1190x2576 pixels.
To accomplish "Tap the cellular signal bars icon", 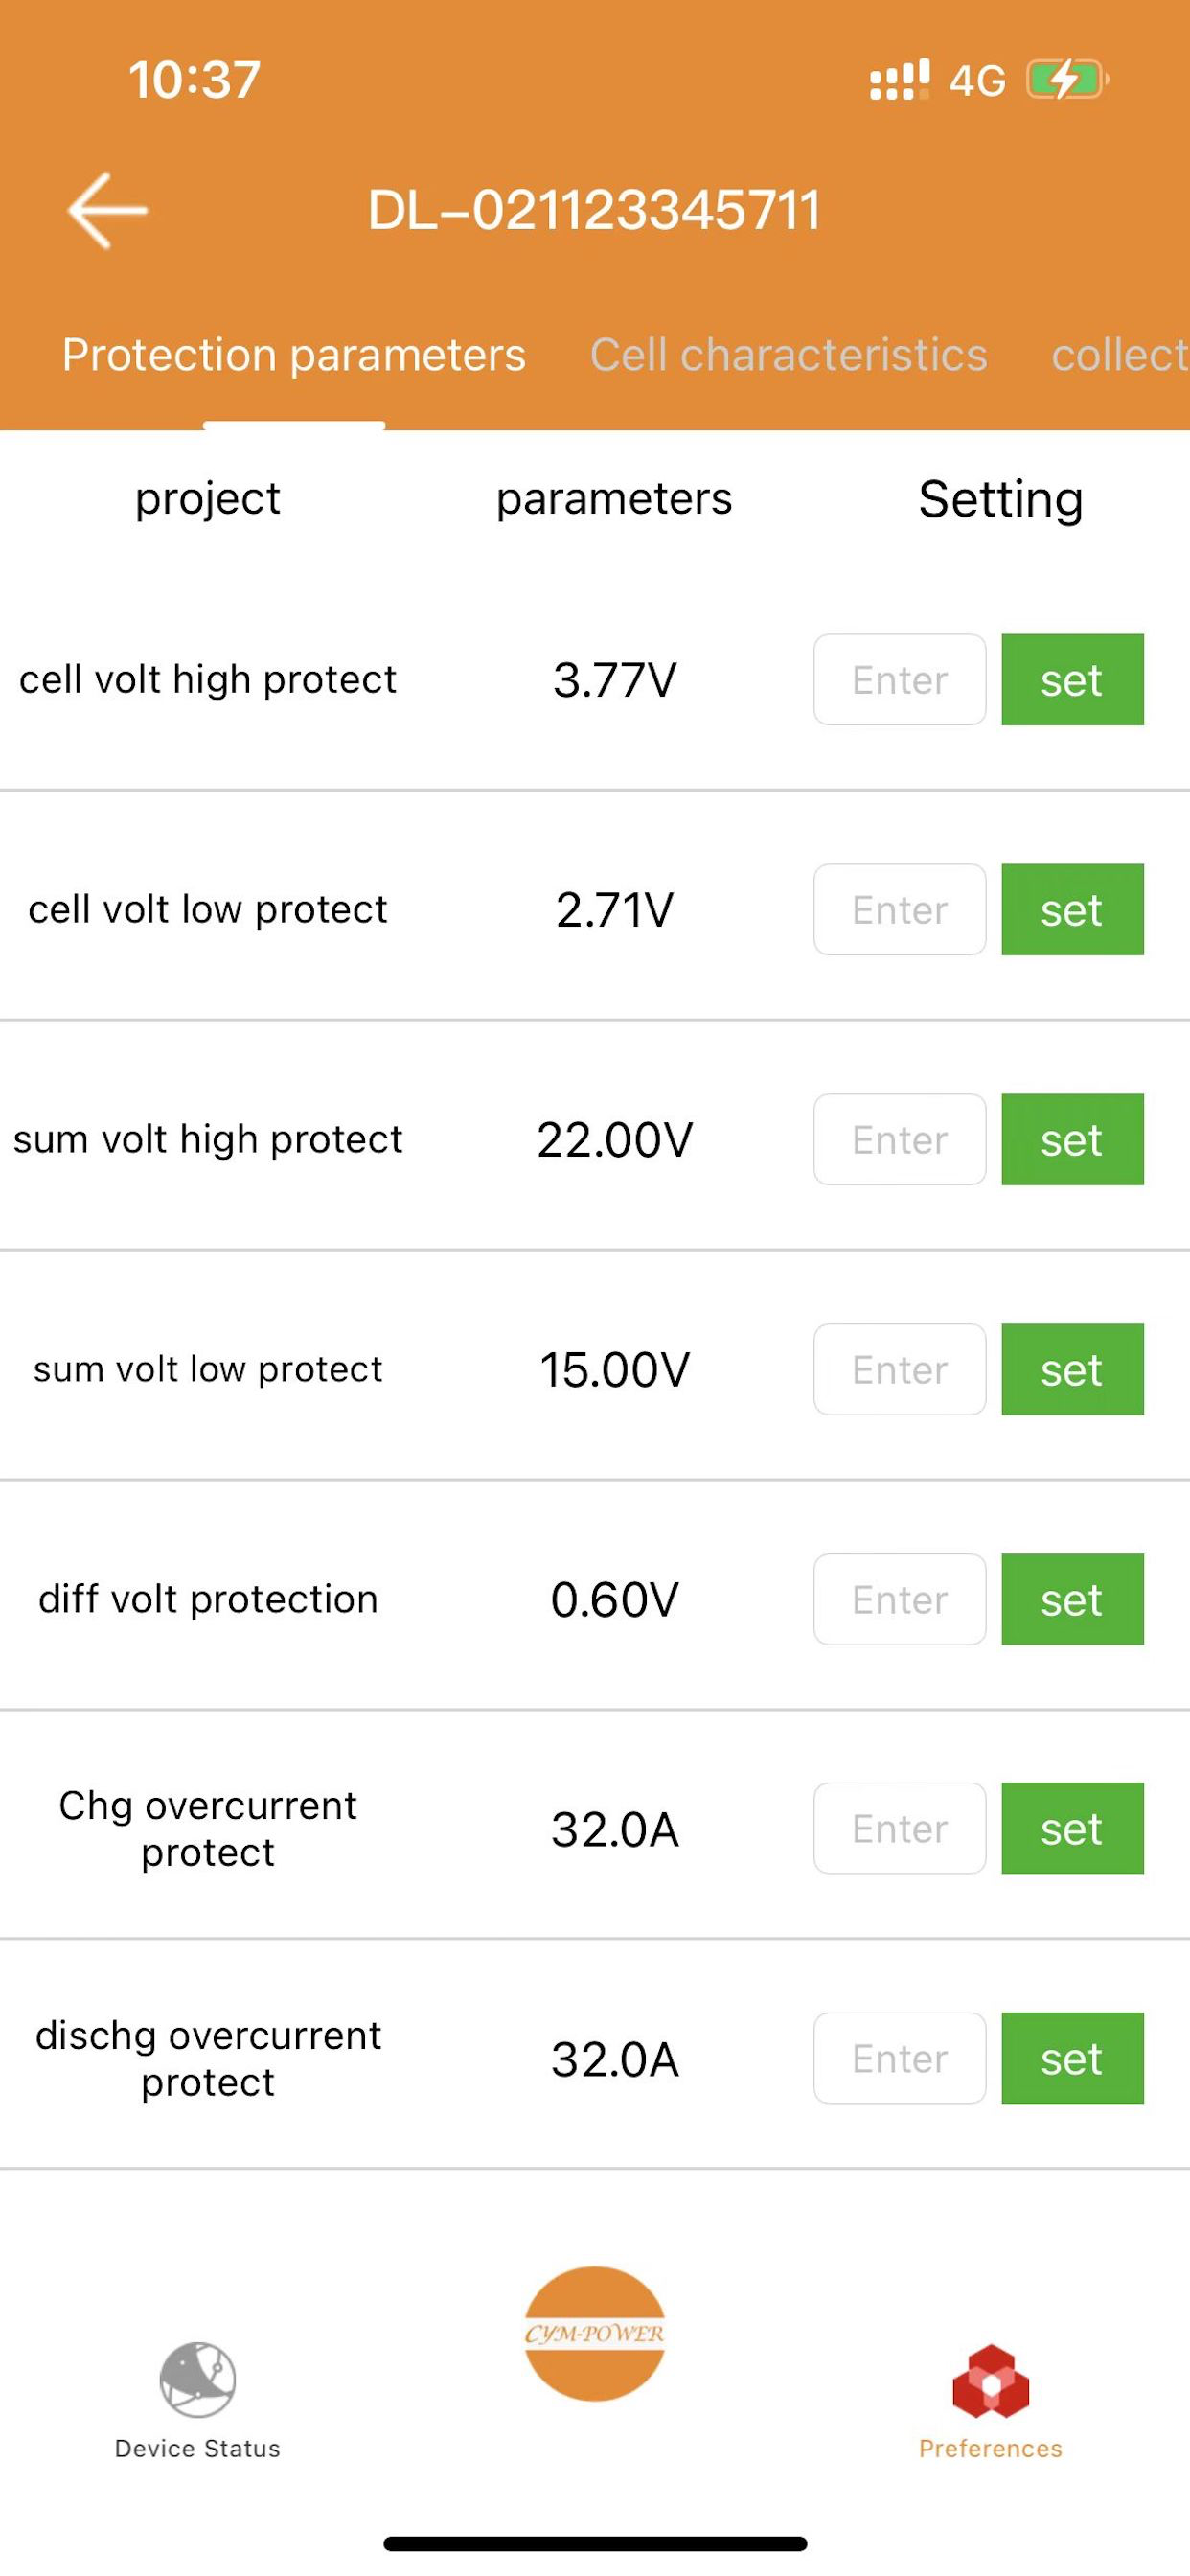I will coord(900,80).
